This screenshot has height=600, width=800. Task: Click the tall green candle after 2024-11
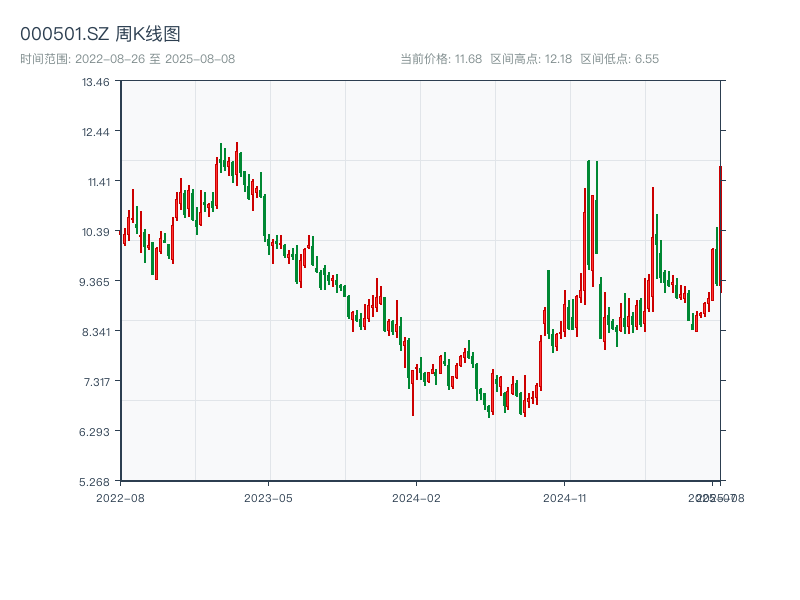588,215
